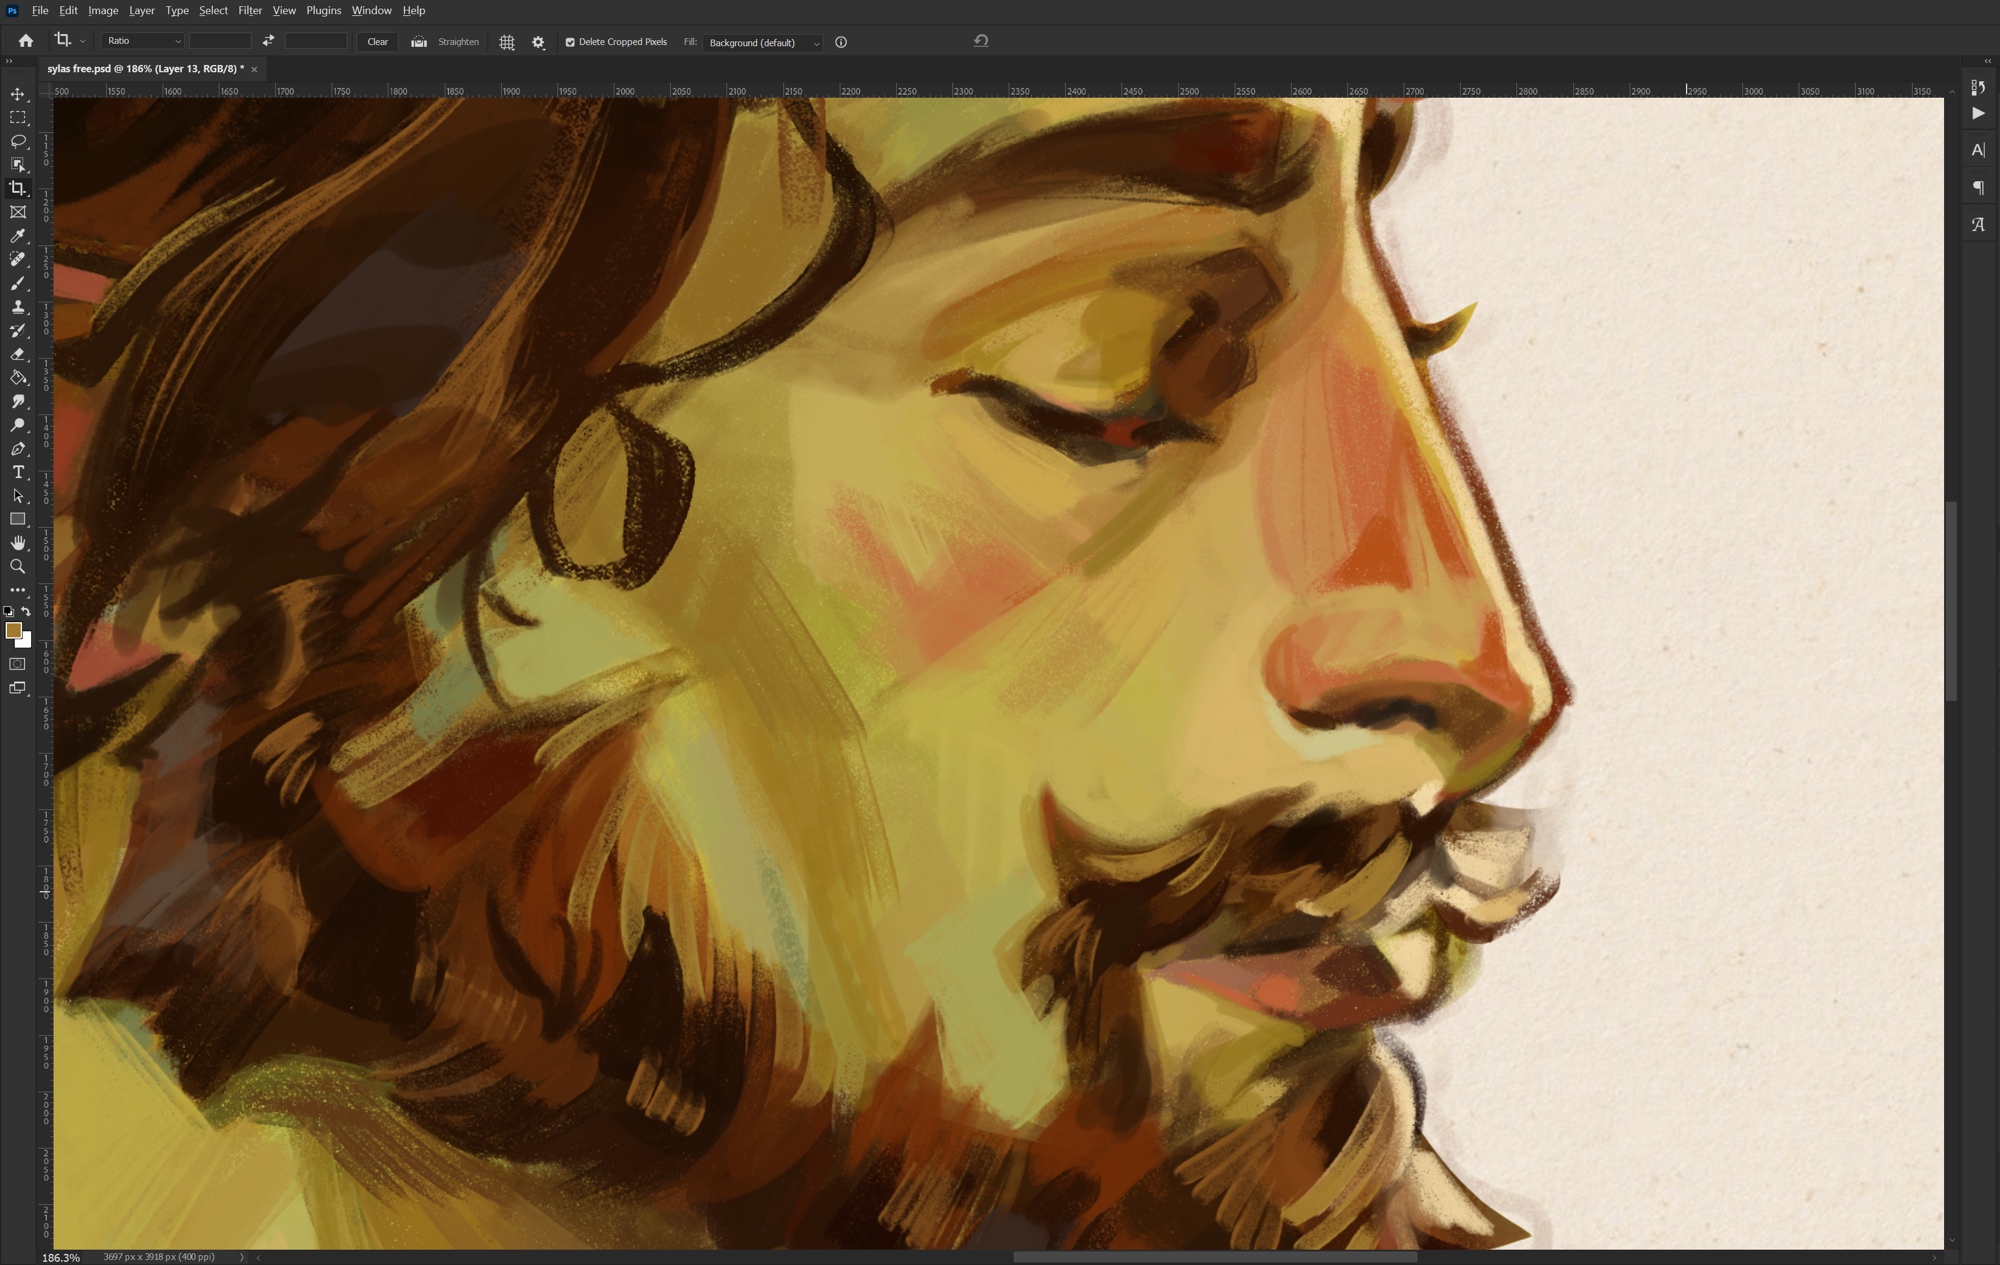Swap foreground and background colors
This screenshot has width=2000, height=1265.
(26, 611)
